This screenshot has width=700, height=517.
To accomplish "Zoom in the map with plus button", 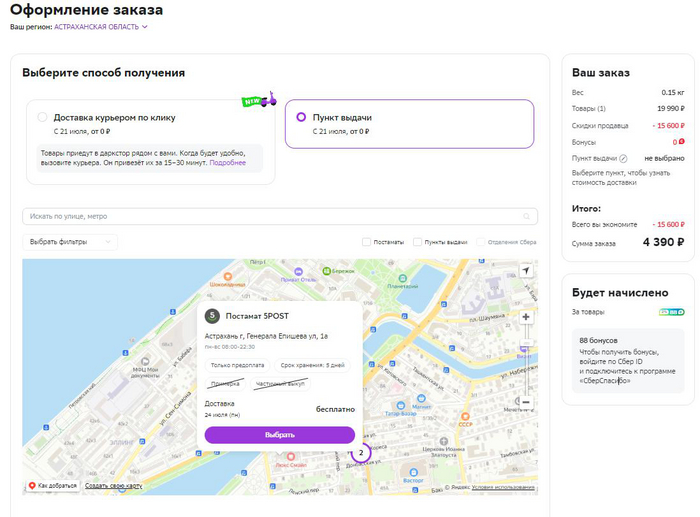I will [526, 317].
